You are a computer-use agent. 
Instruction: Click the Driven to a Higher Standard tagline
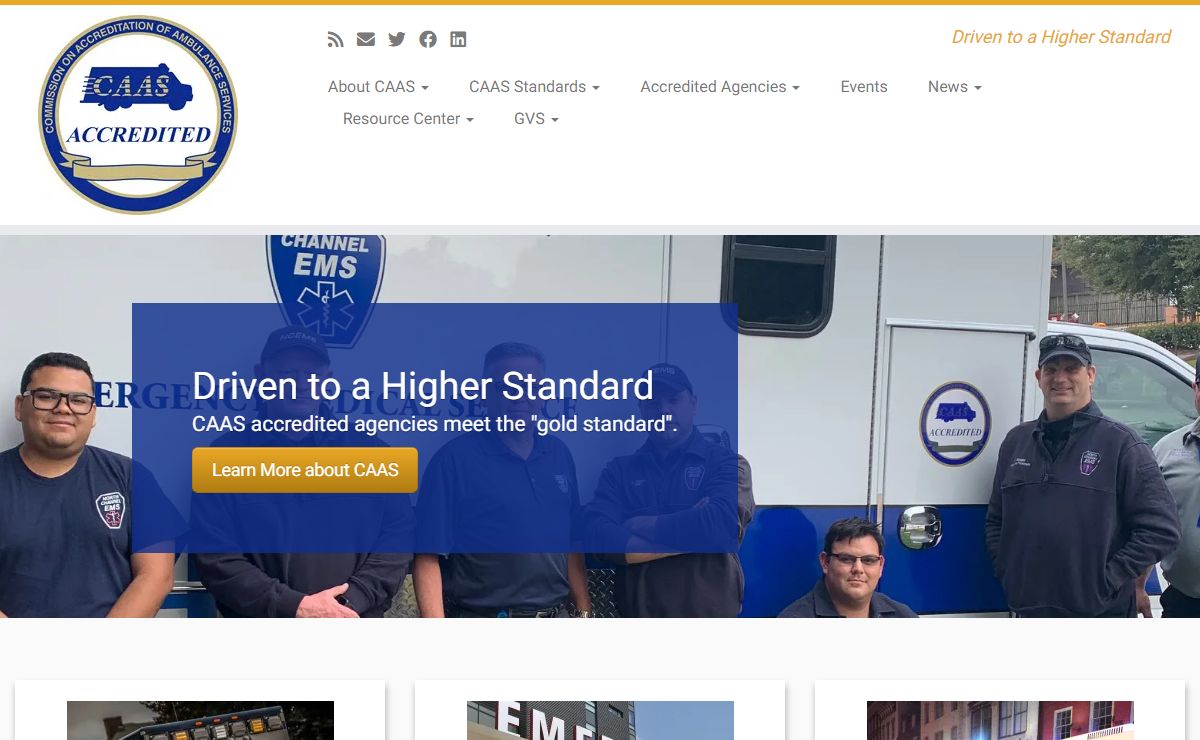pos(1061,37)
